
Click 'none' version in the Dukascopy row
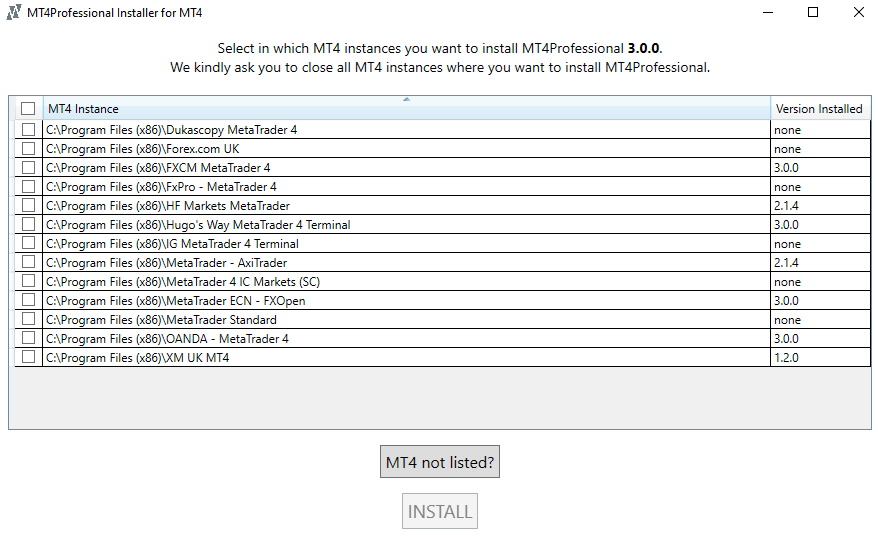pyautogui.click(x=787, y=130)
